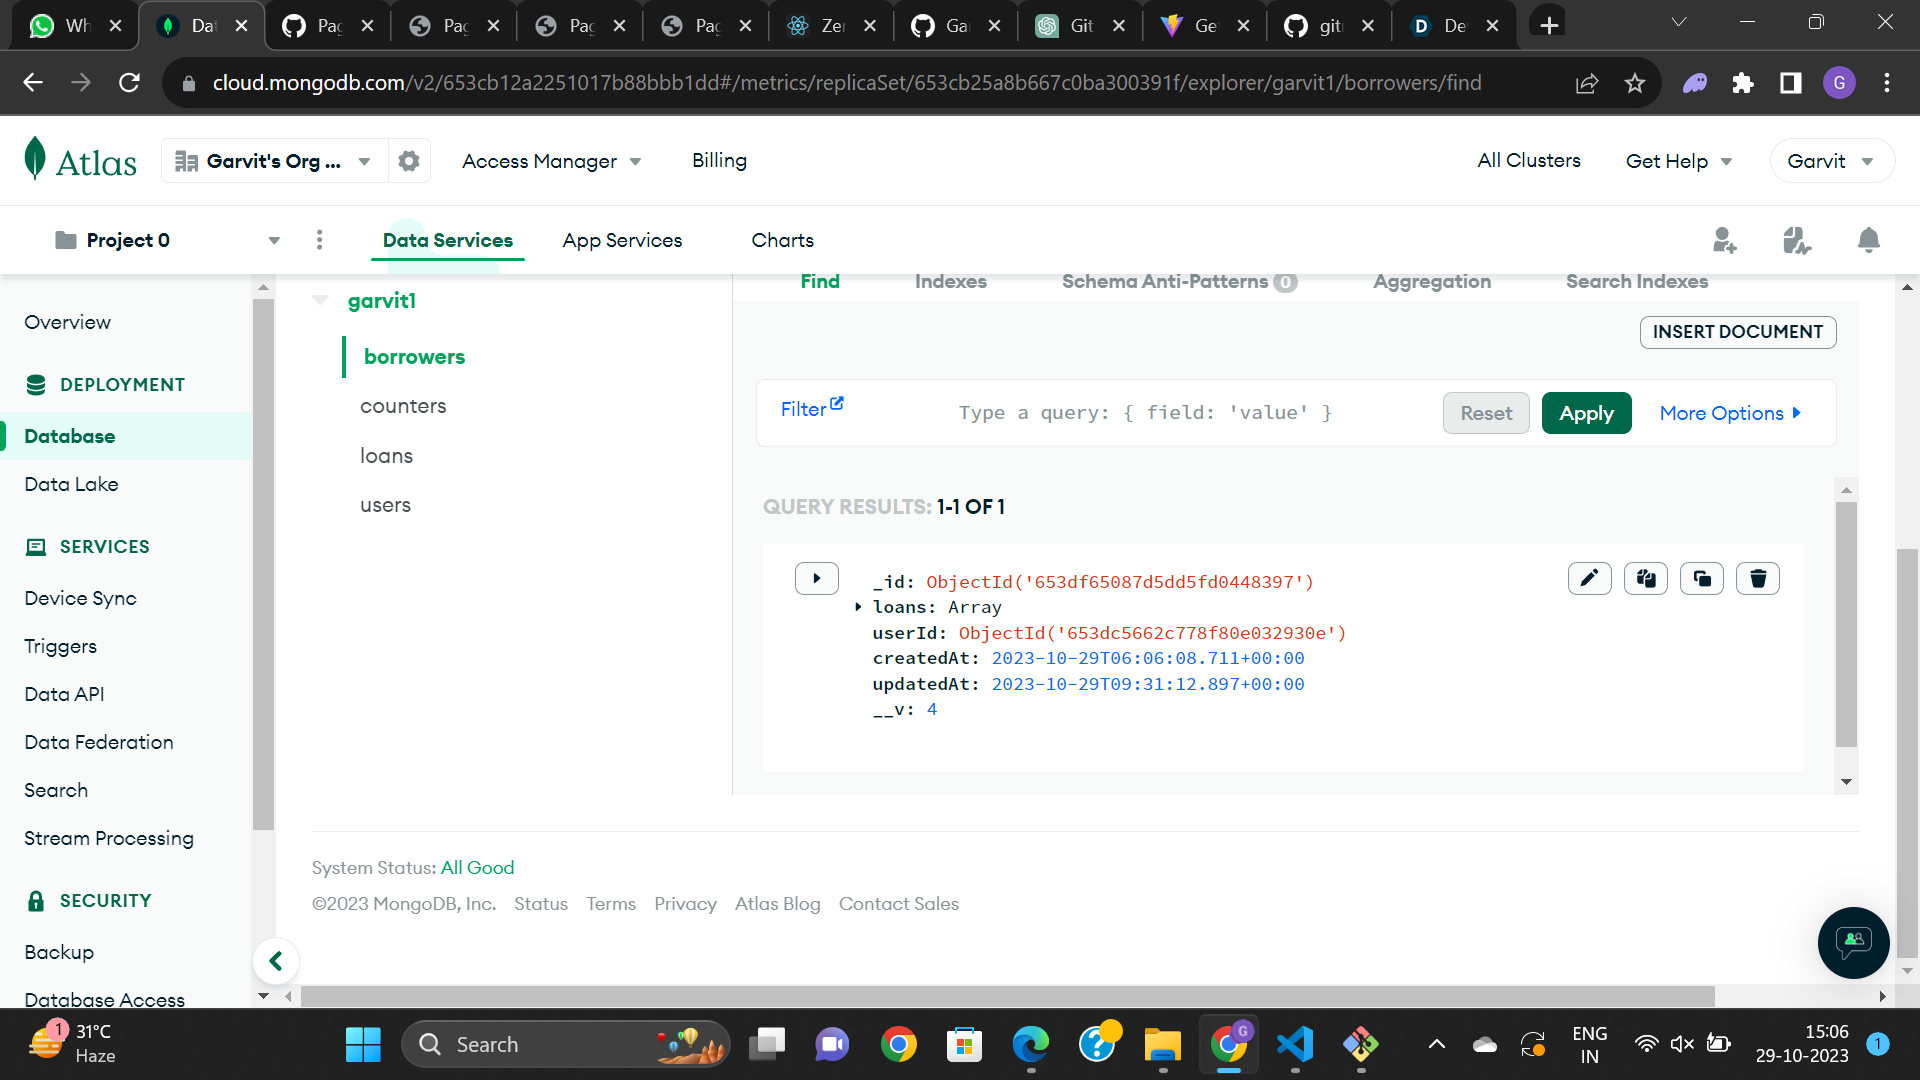This screenshot has width=1920, height=1080.
Task: Click the Apply filter button
Action: click(x=1586, y=413)
